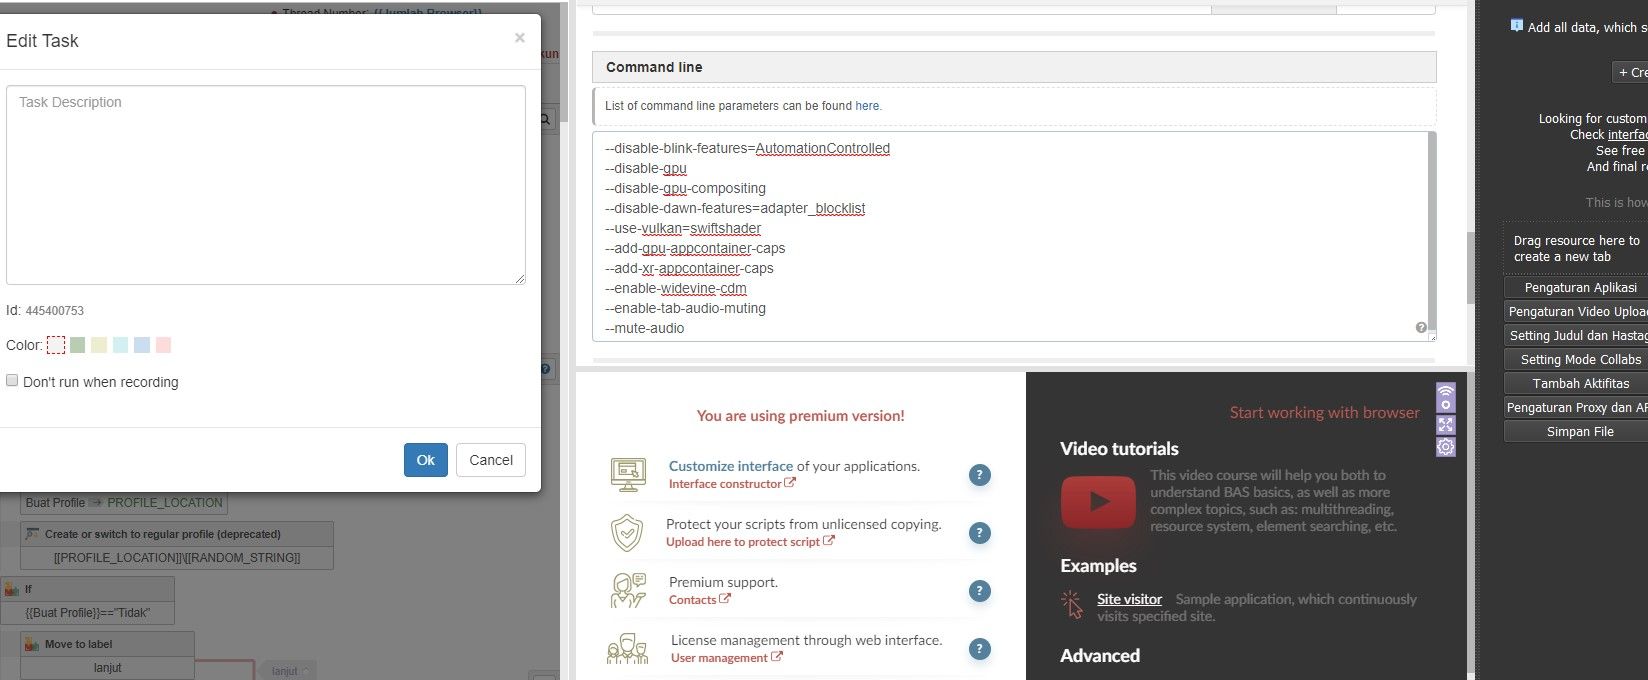Cancel the Edit Task dialog
The image size is (1648, 680).
491,460
